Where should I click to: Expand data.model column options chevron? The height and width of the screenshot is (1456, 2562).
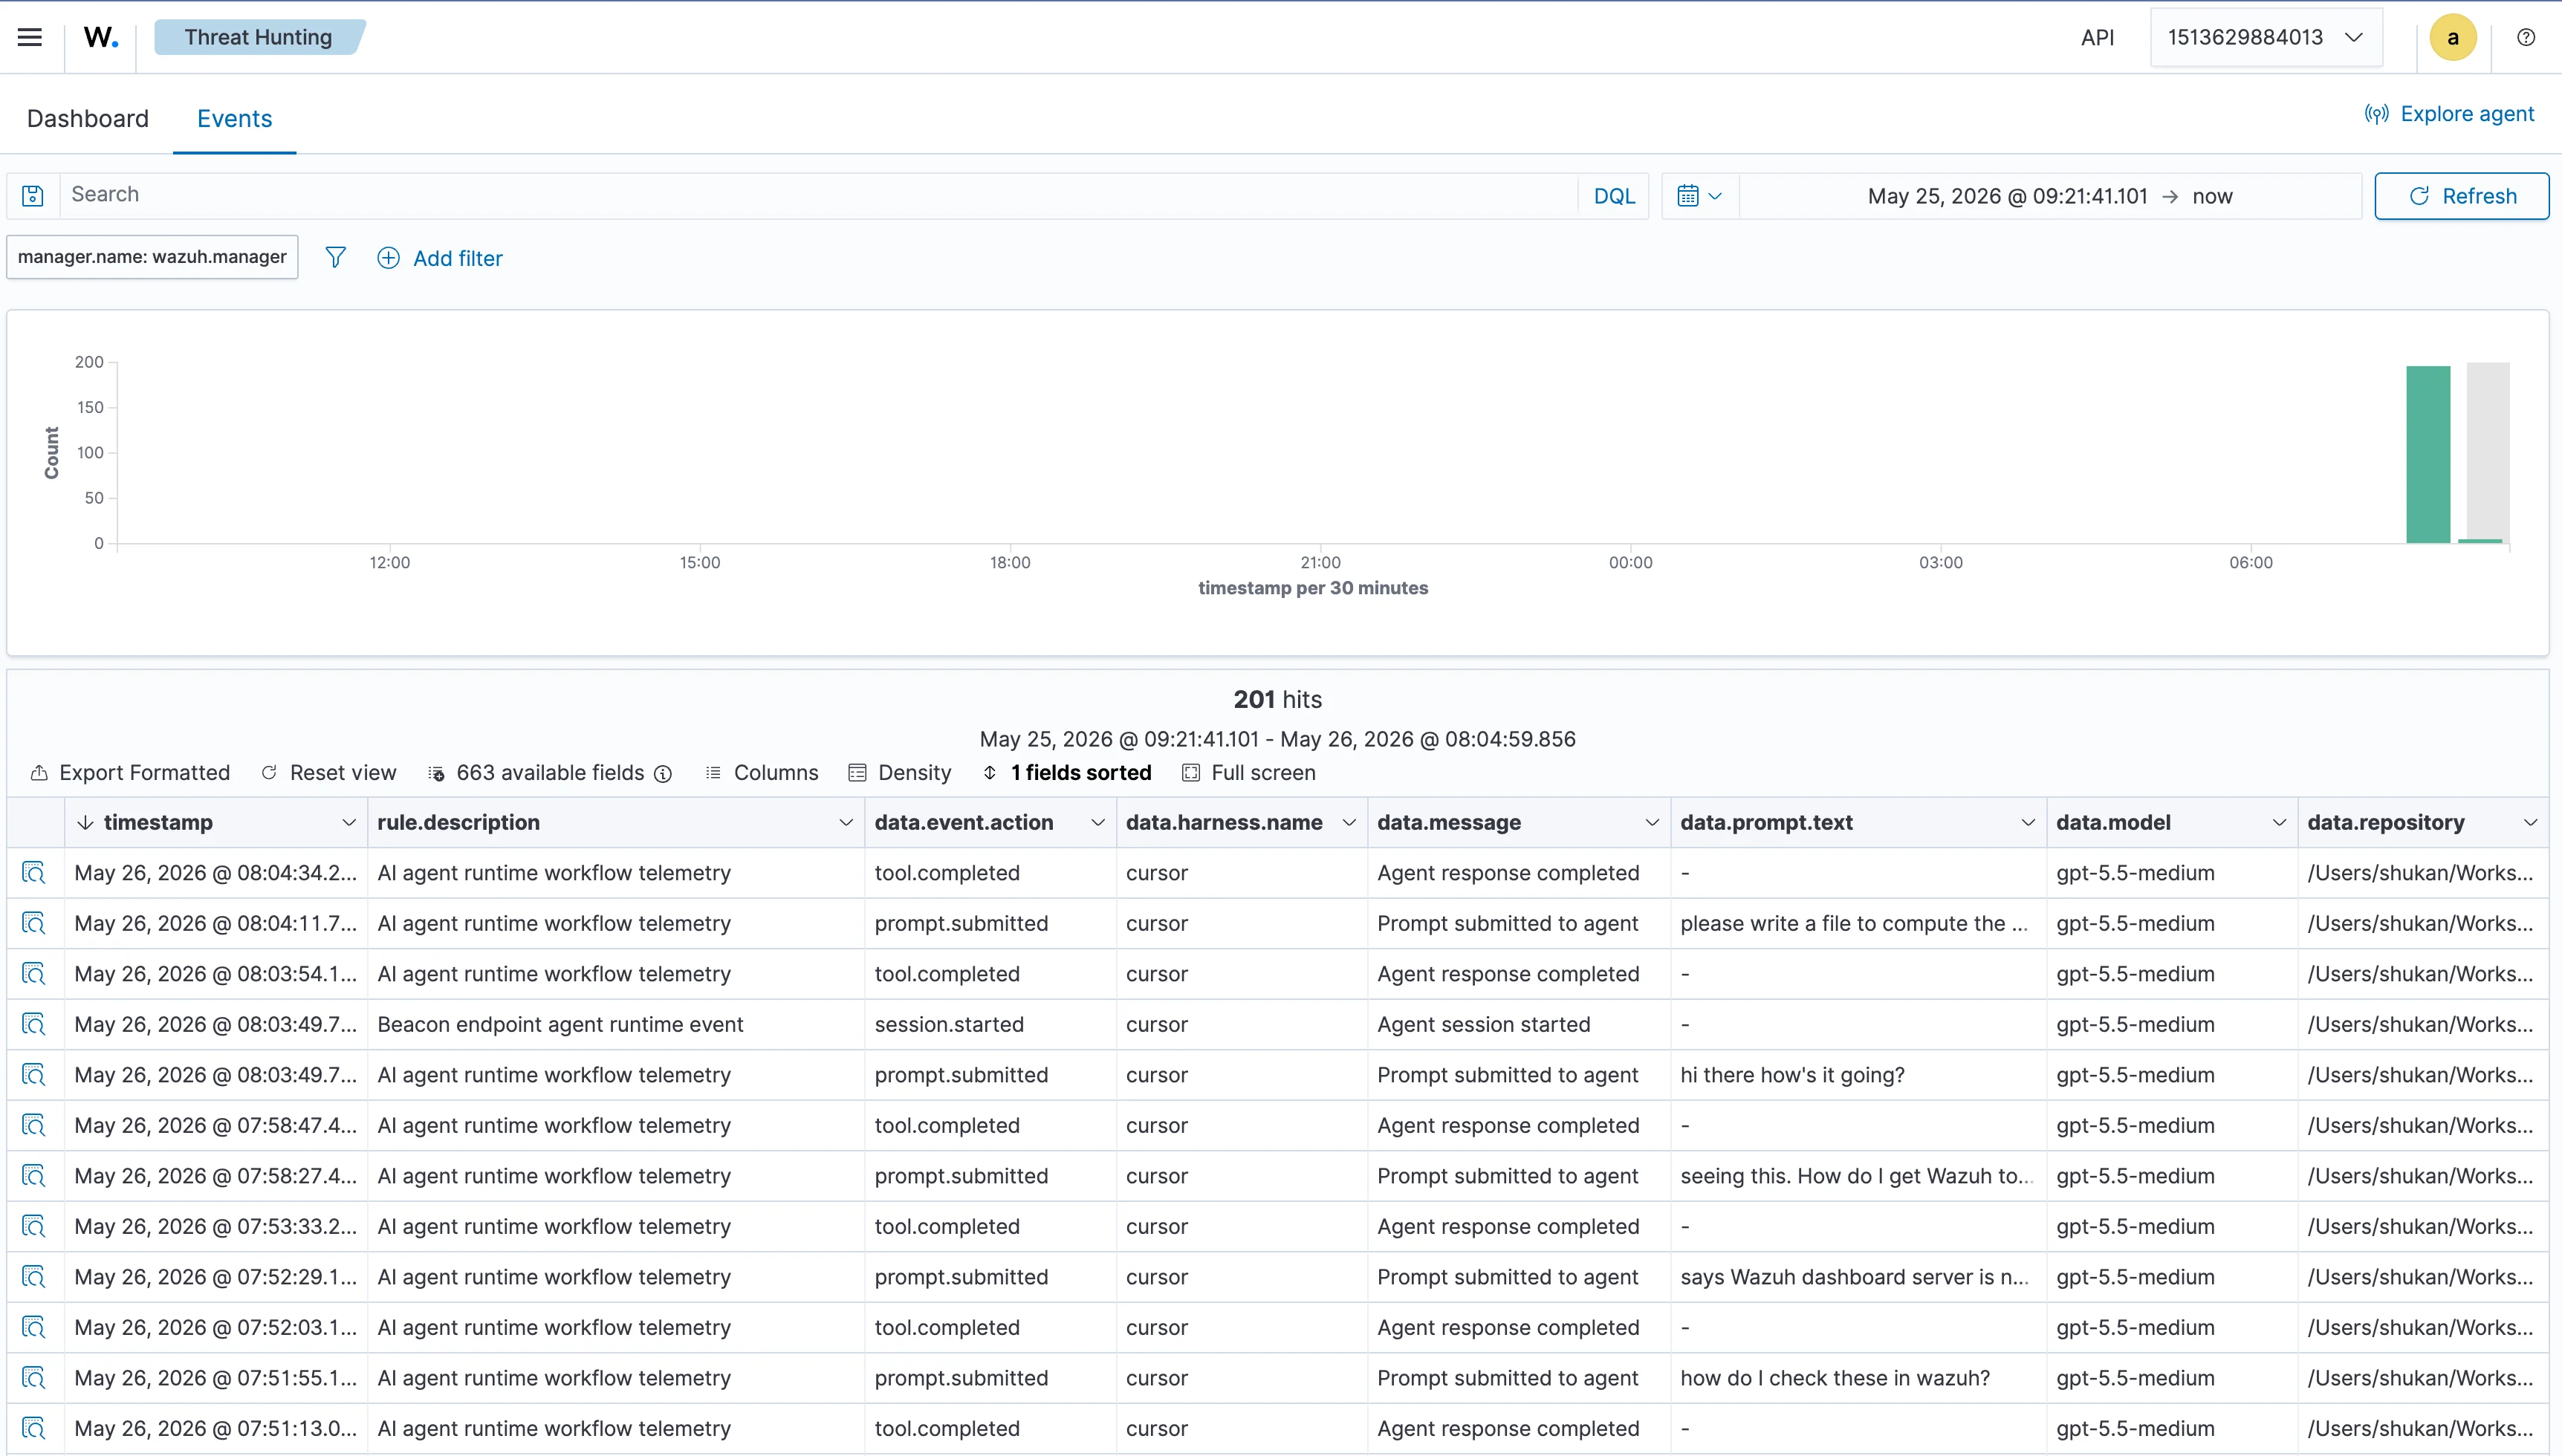click(2279, 823)
